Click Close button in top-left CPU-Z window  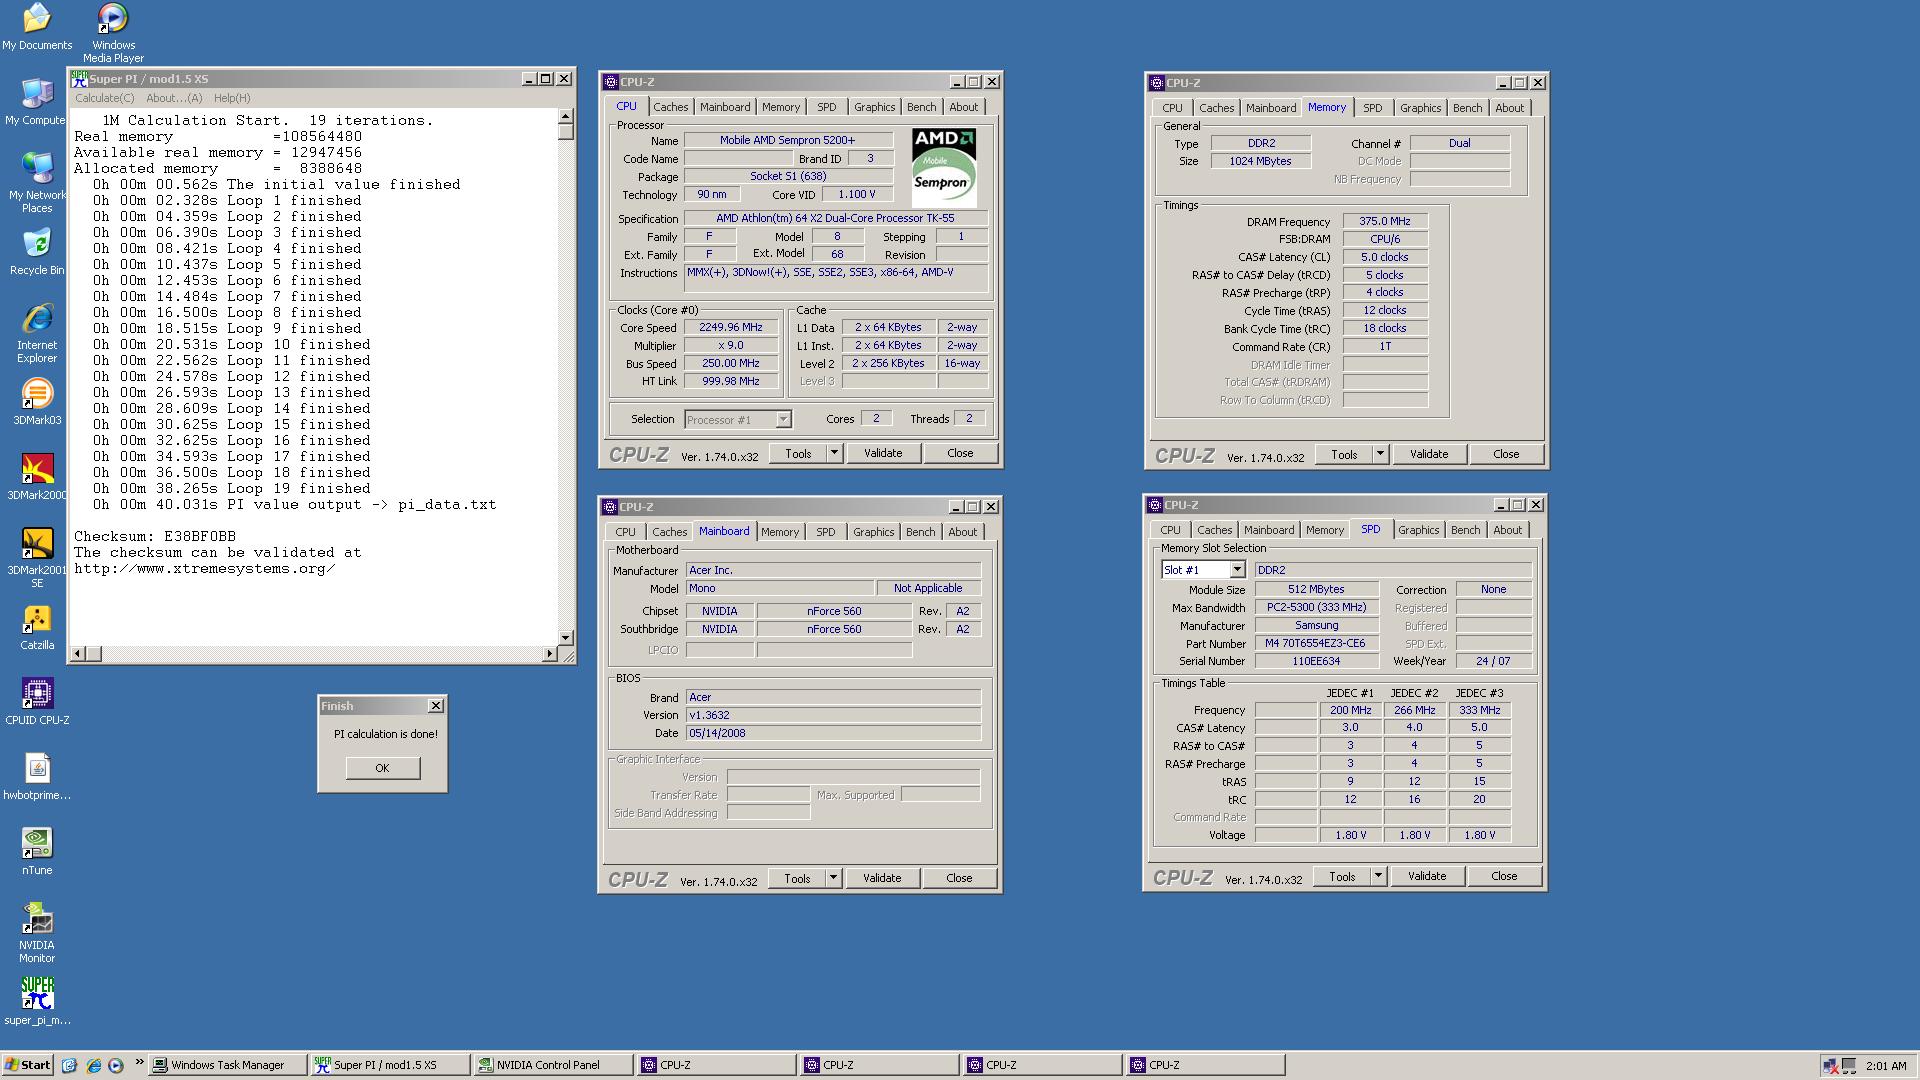pyautogui.click(x=960, y=453)
